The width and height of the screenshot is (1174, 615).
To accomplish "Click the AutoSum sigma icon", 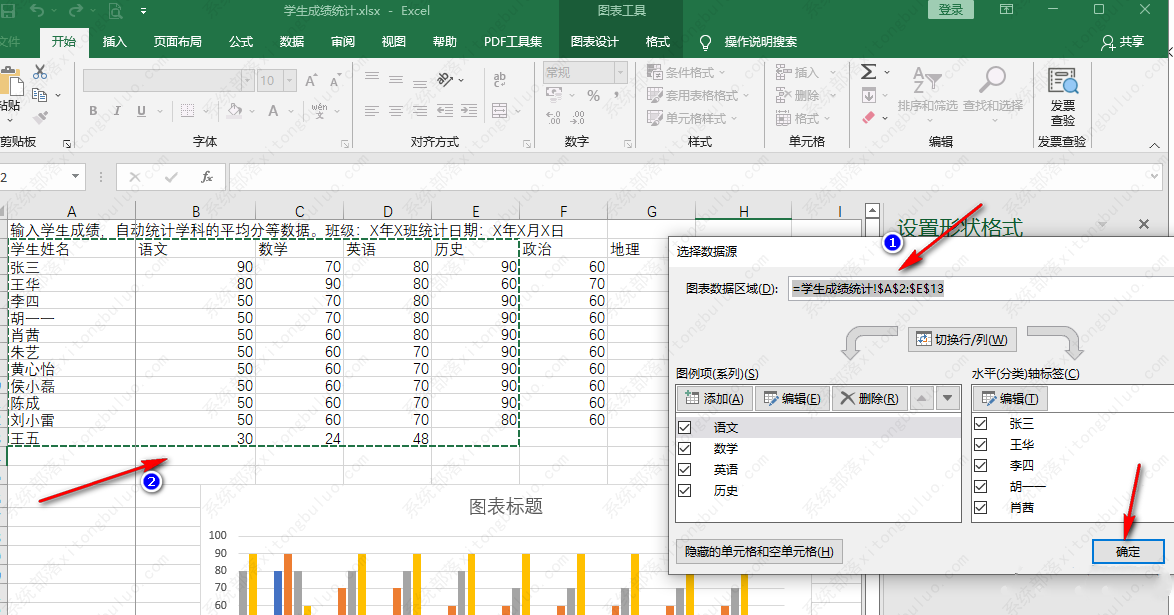I will click(869, 72).
